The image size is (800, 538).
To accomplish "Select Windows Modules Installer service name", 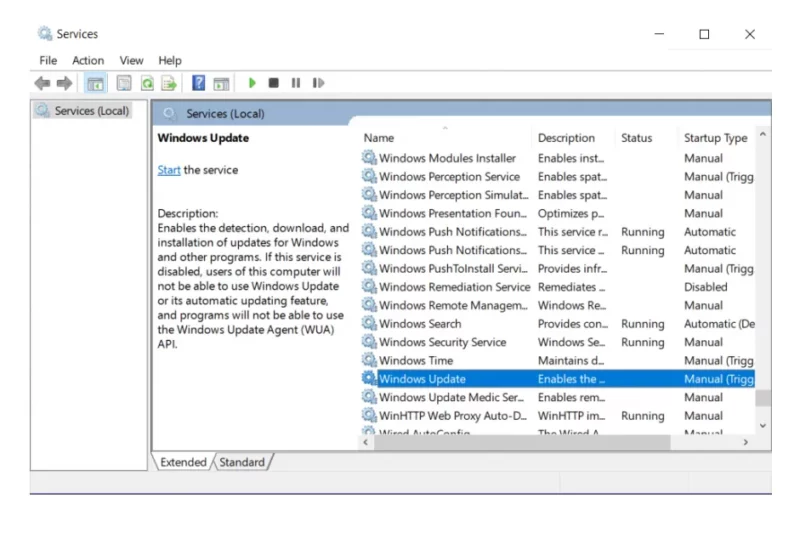I will pyautogui.click(x=447, y=158).
